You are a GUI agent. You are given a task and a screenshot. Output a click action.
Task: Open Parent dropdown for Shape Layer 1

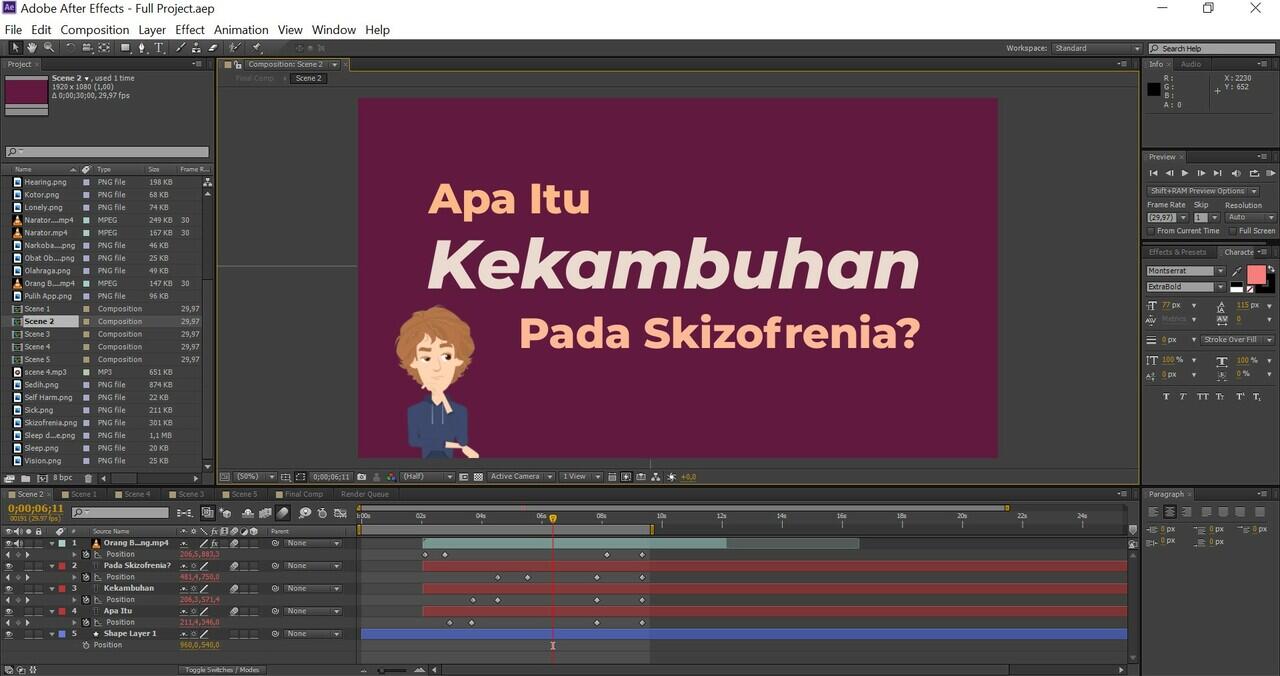[312, 634]
